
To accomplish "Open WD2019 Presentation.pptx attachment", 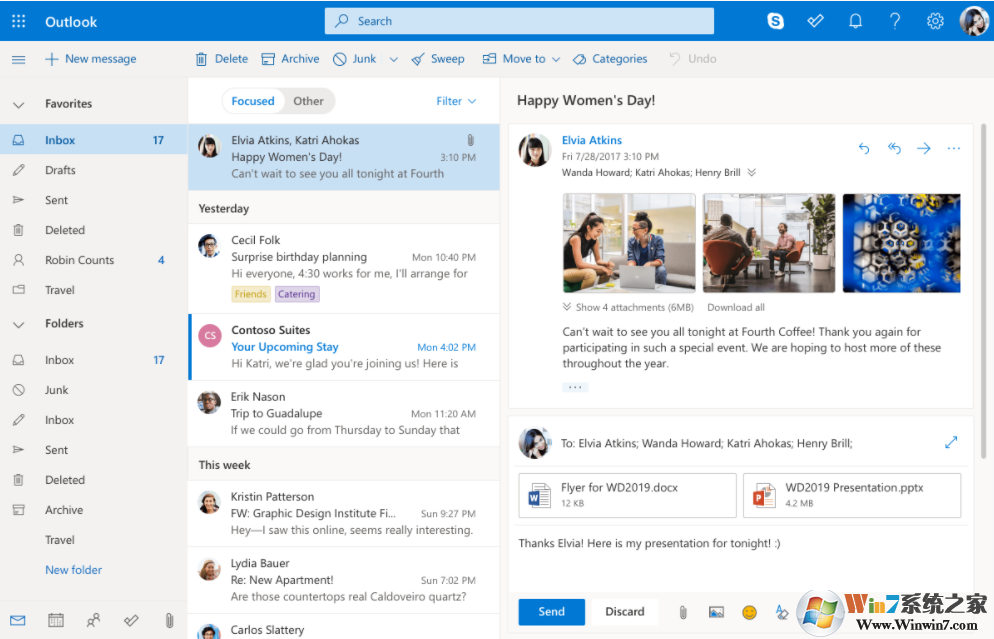I will [852, 495].
